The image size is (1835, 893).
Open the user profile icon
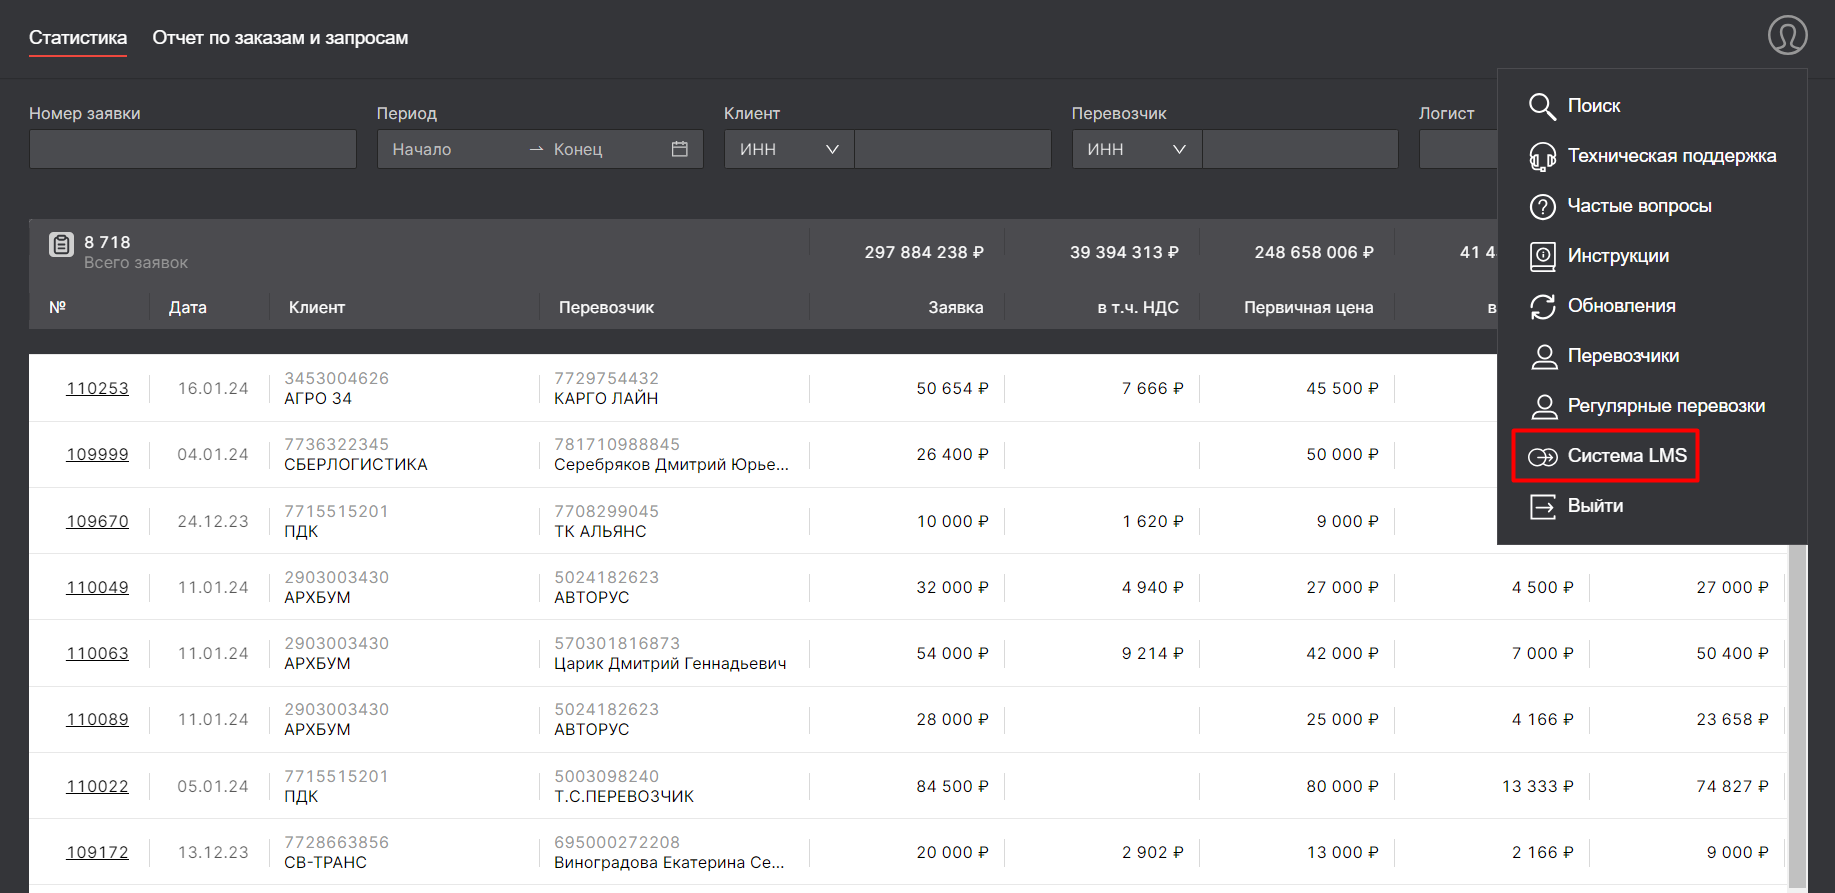[1787, 35]
